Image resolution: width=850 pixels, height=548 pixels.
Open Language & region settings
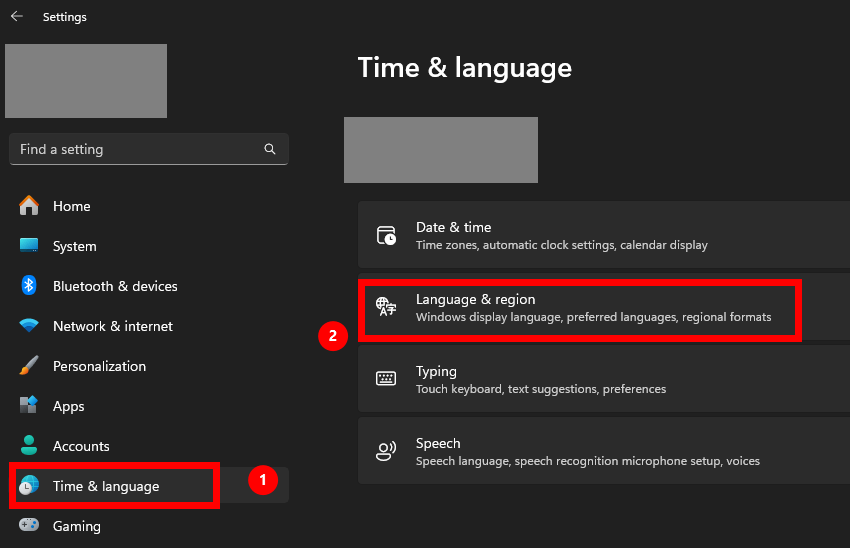pyautogui.click(x=582, y=308)
